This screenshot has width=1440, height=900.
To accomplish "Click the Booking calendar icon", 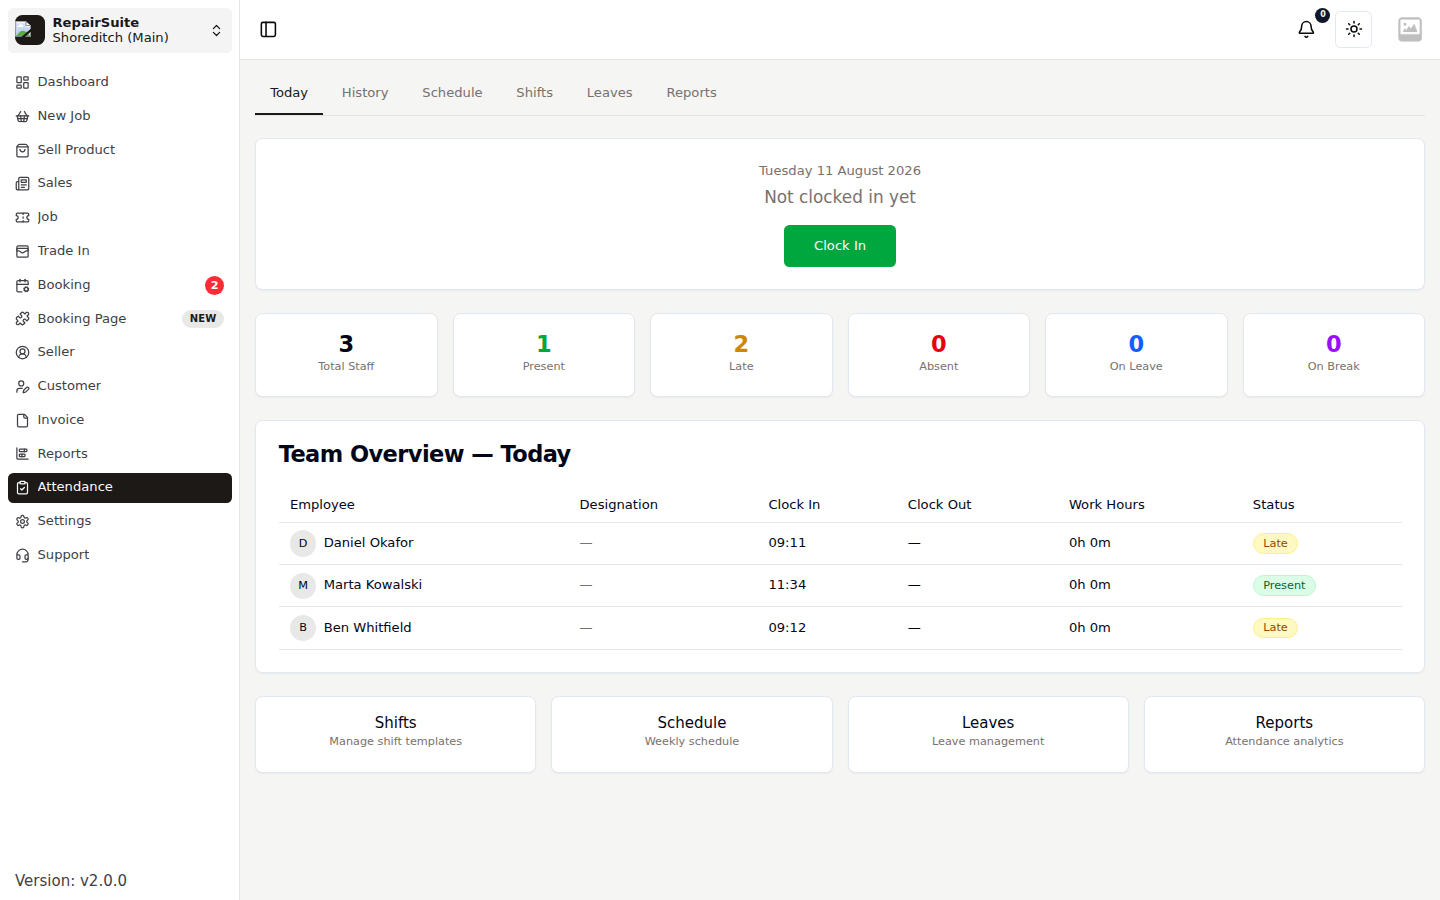I will (22, 285).
